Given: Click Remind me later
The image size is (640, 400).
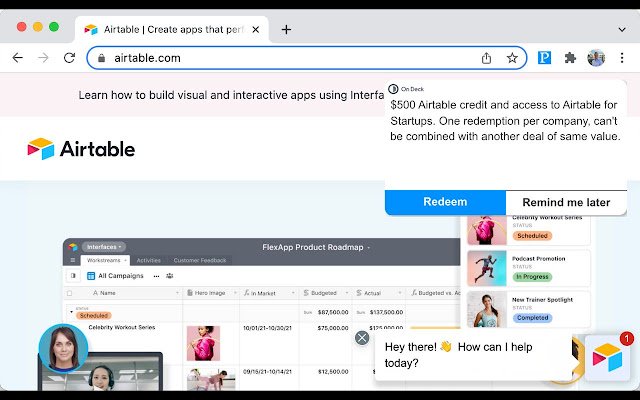Looking at the screenshot, I should click(566, 202).
